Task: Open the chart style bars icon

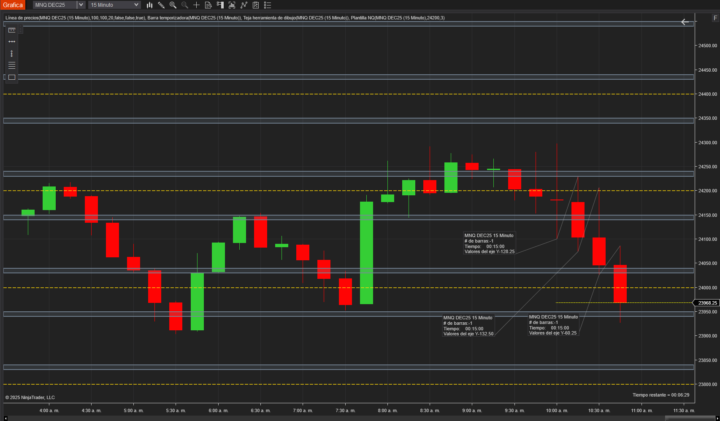Action: point(149,5)
